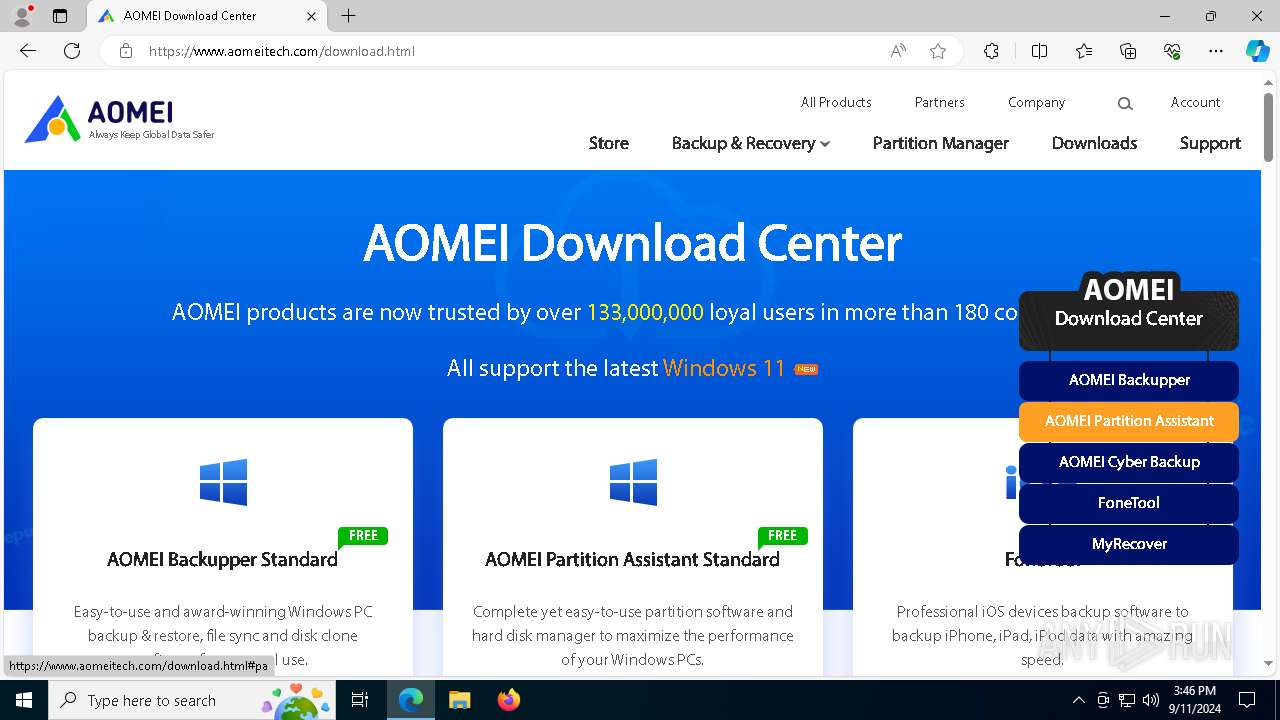This screenshot has height=720, width=1280.
Task: Open a new tab with plus icon
Action: click(x=348, y=16)
